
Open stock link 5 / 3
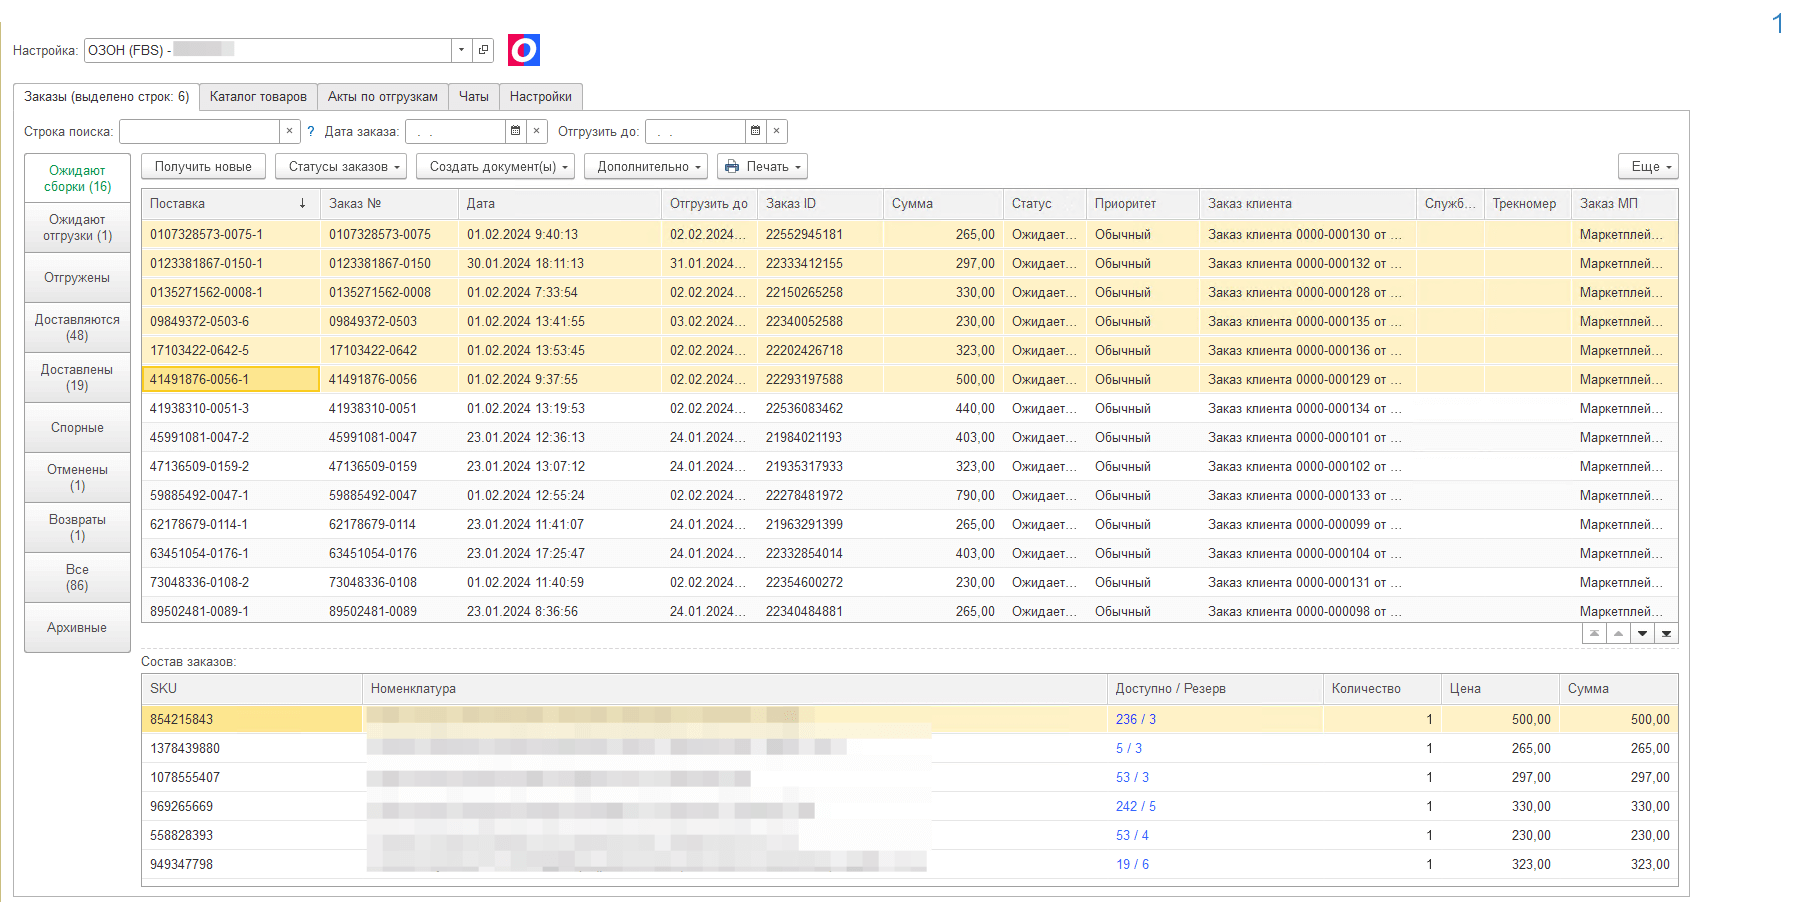[1129, 749]
